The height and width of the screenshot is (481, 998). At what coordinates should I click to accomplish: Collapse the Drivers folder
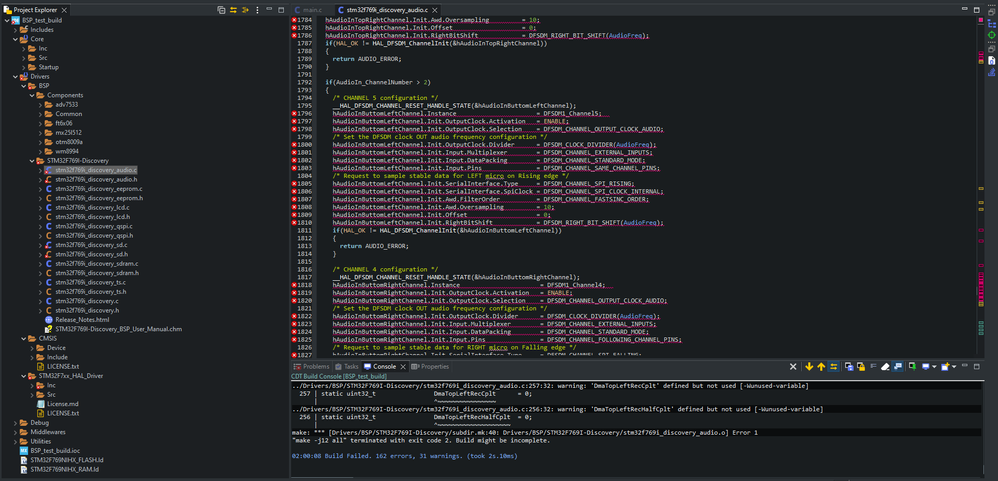pos(15,76)
